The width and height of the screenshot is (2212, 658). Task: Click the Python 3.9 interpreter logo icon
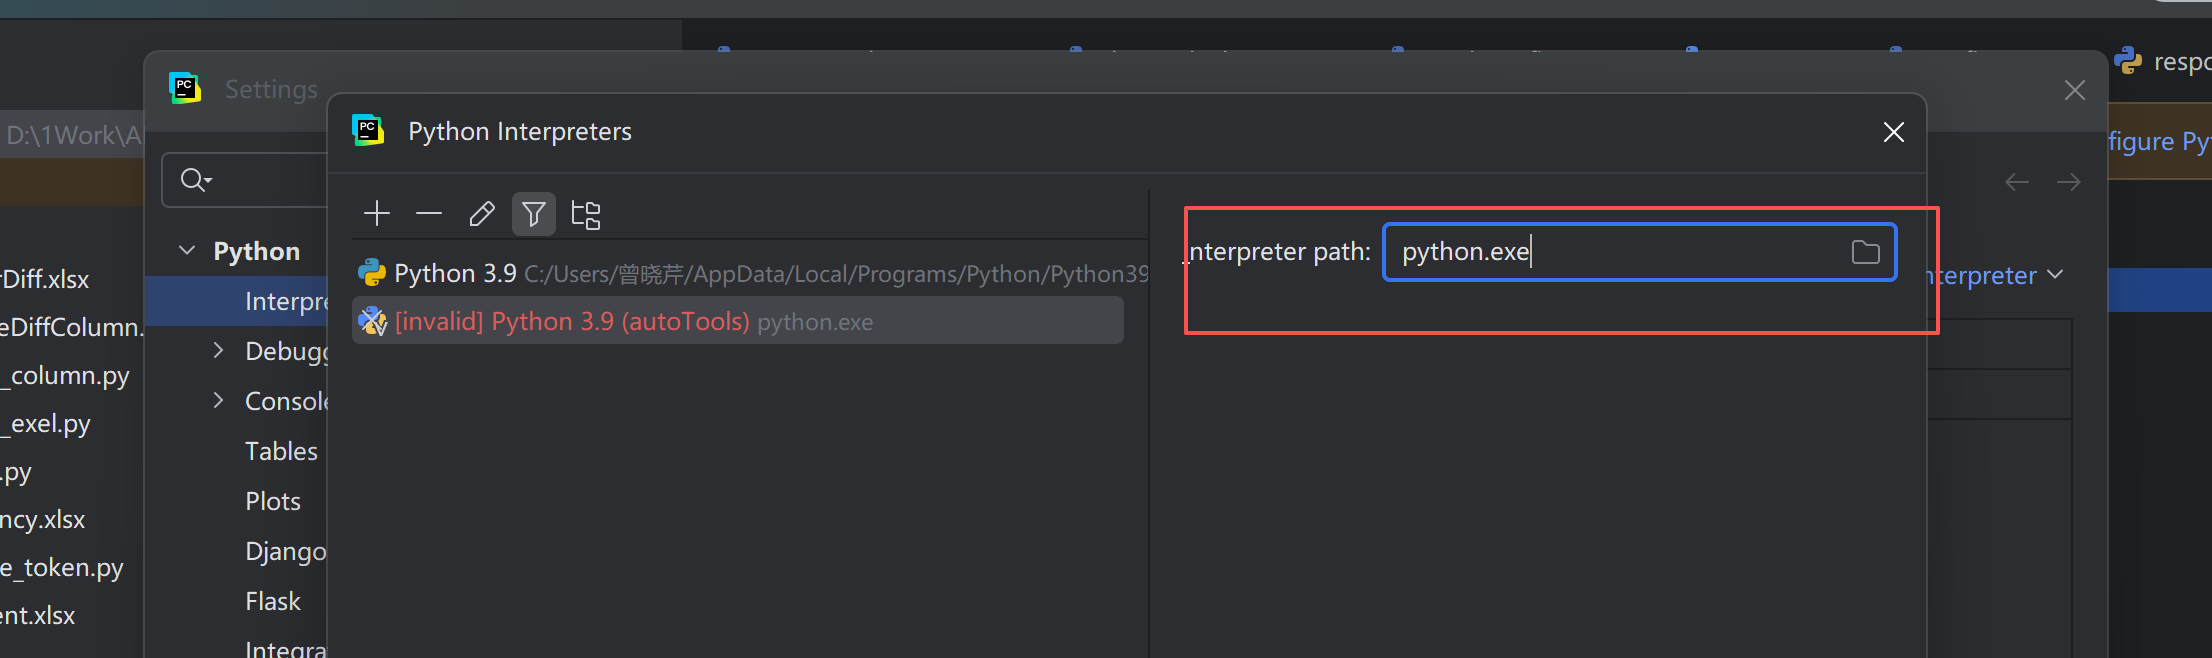pyautogui.click(x=372, y=273)
